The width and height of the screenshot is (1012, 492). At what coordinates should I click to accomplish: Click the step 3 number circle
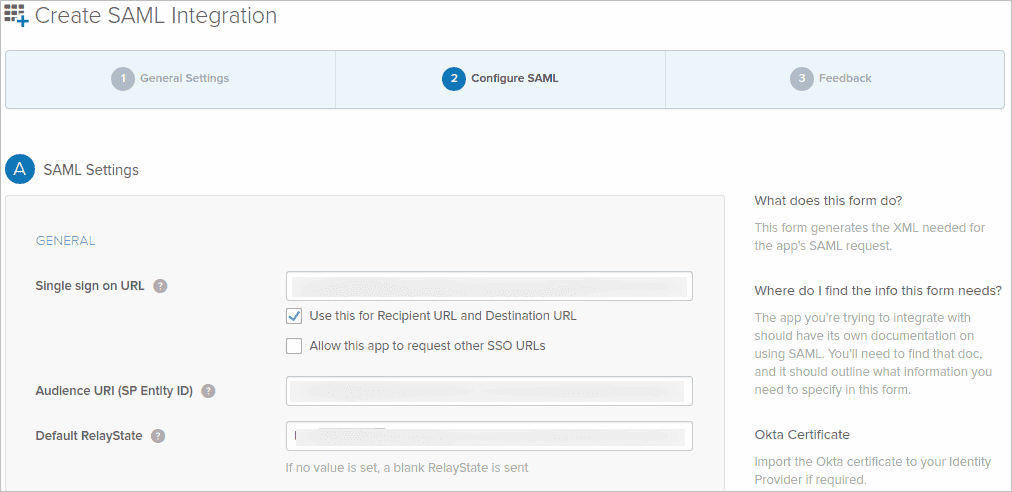(x=801, y=78)
